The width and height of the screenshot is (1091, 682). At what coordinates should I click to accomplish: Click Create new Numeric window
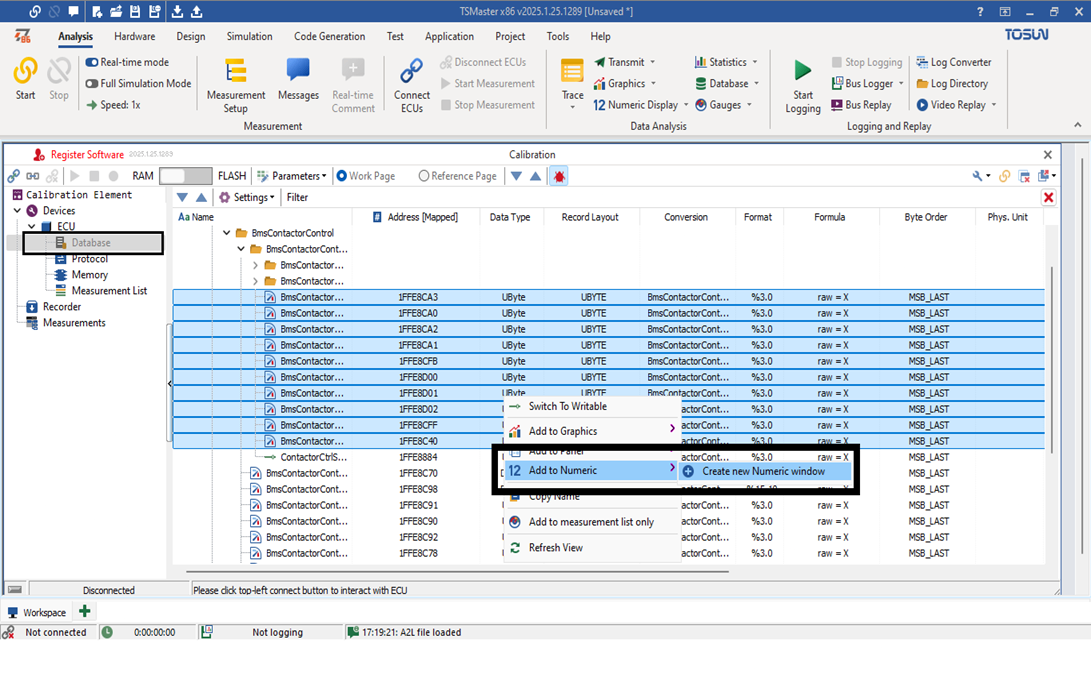click(x=764, y=471)
